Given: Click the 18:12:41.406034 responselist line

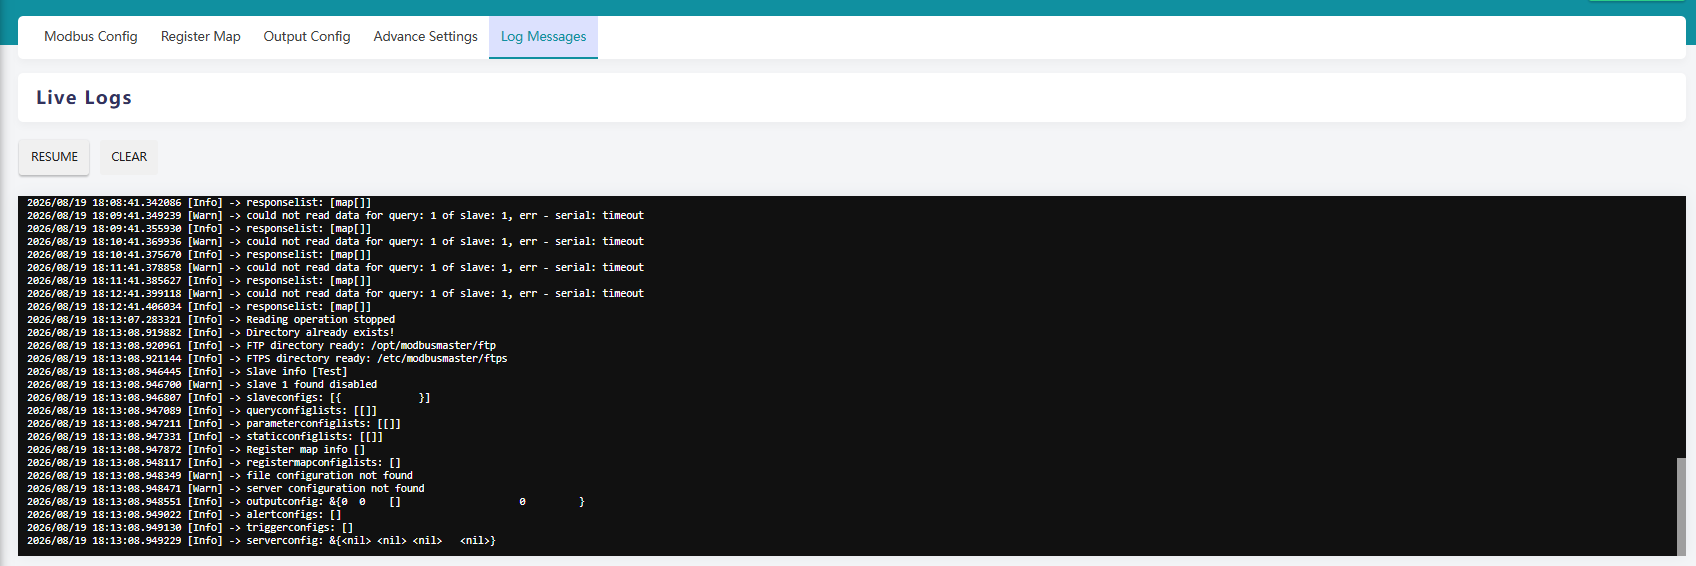Looking at the screenshot, I should pyautogui.click(x=199, y=307).
